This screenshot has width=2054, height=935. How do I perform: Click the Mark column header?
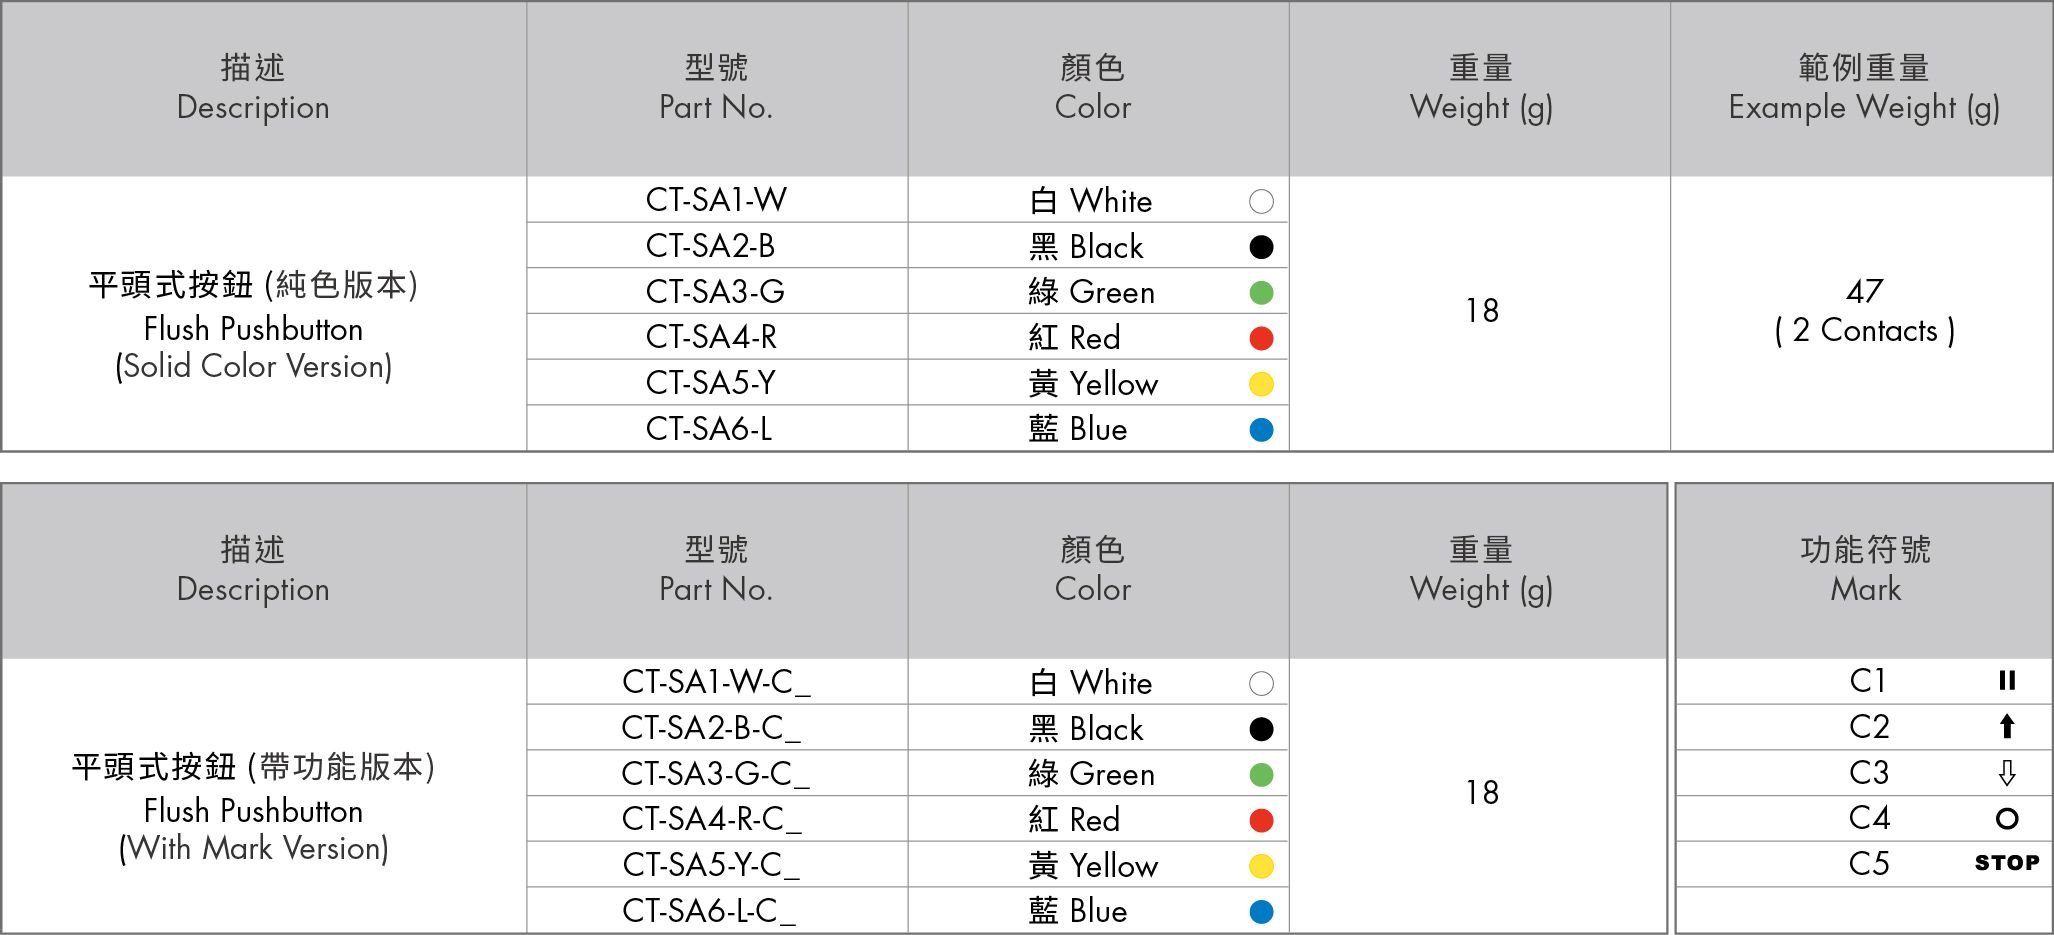(1865, 570)
